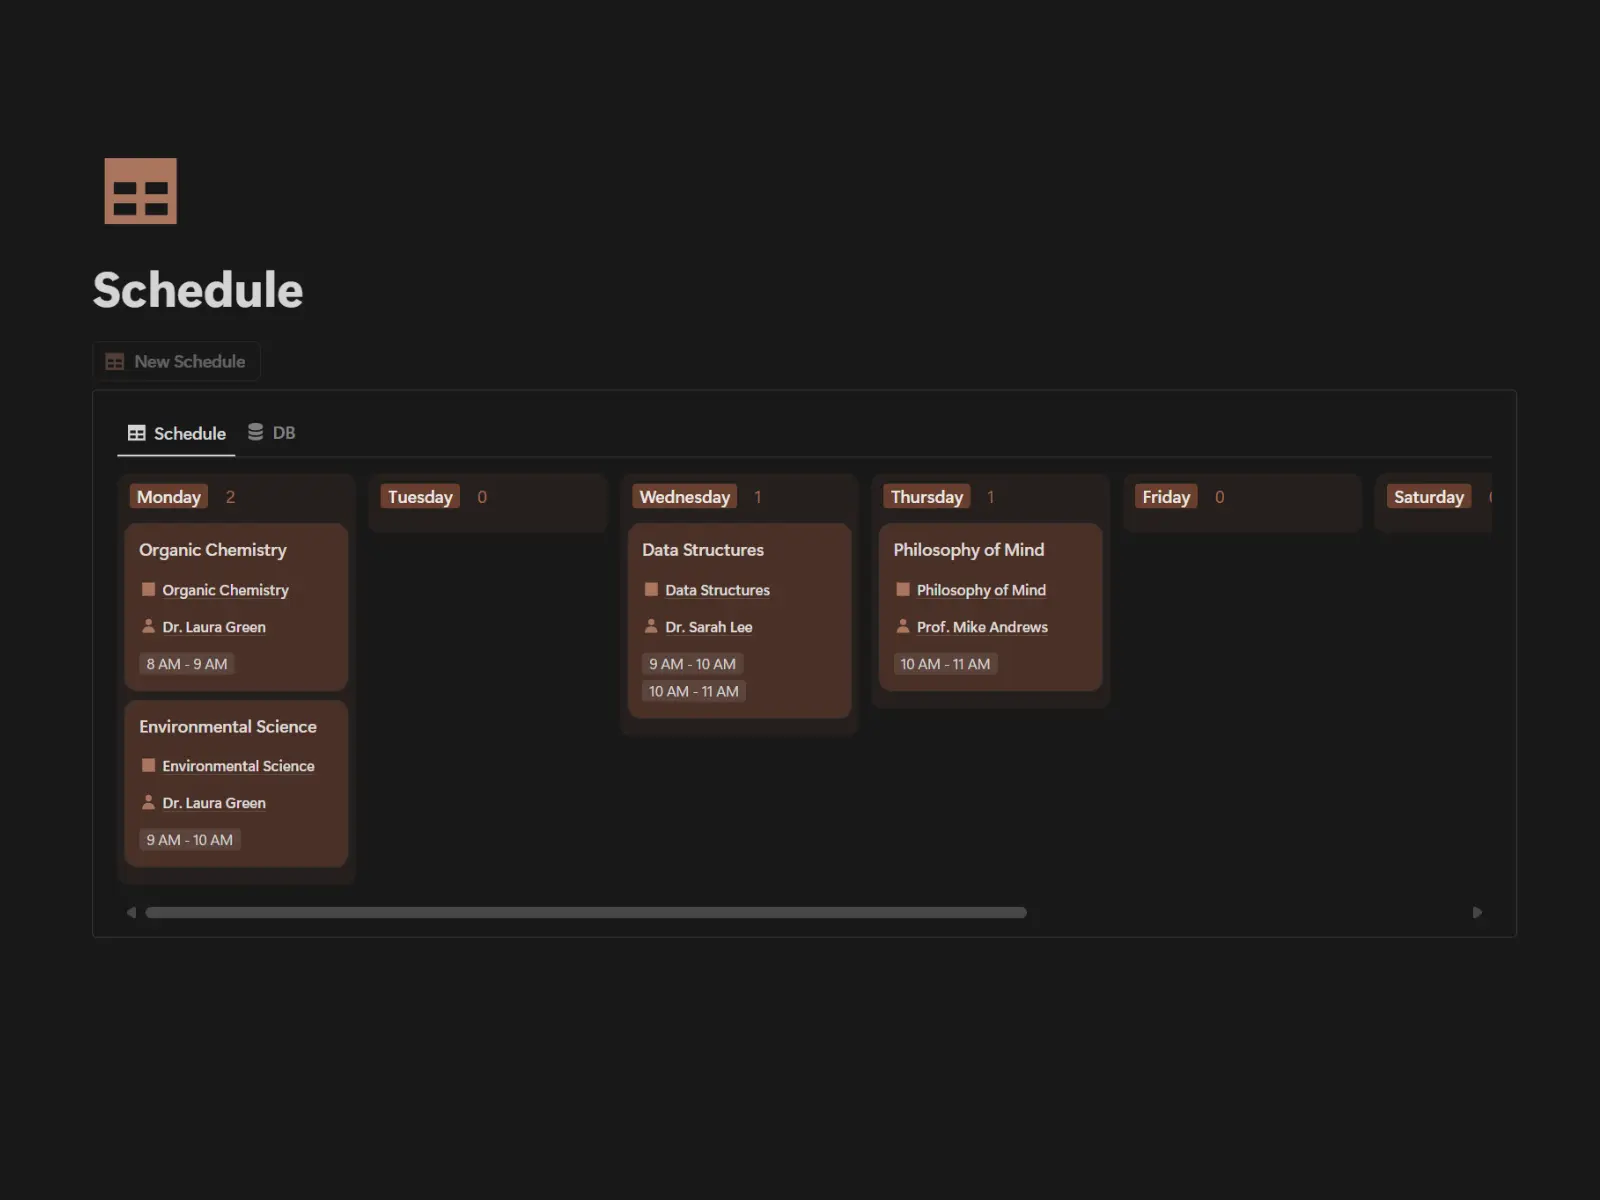Click Dr. Laura Green on Organic Chemistry card

click(214, 627)
